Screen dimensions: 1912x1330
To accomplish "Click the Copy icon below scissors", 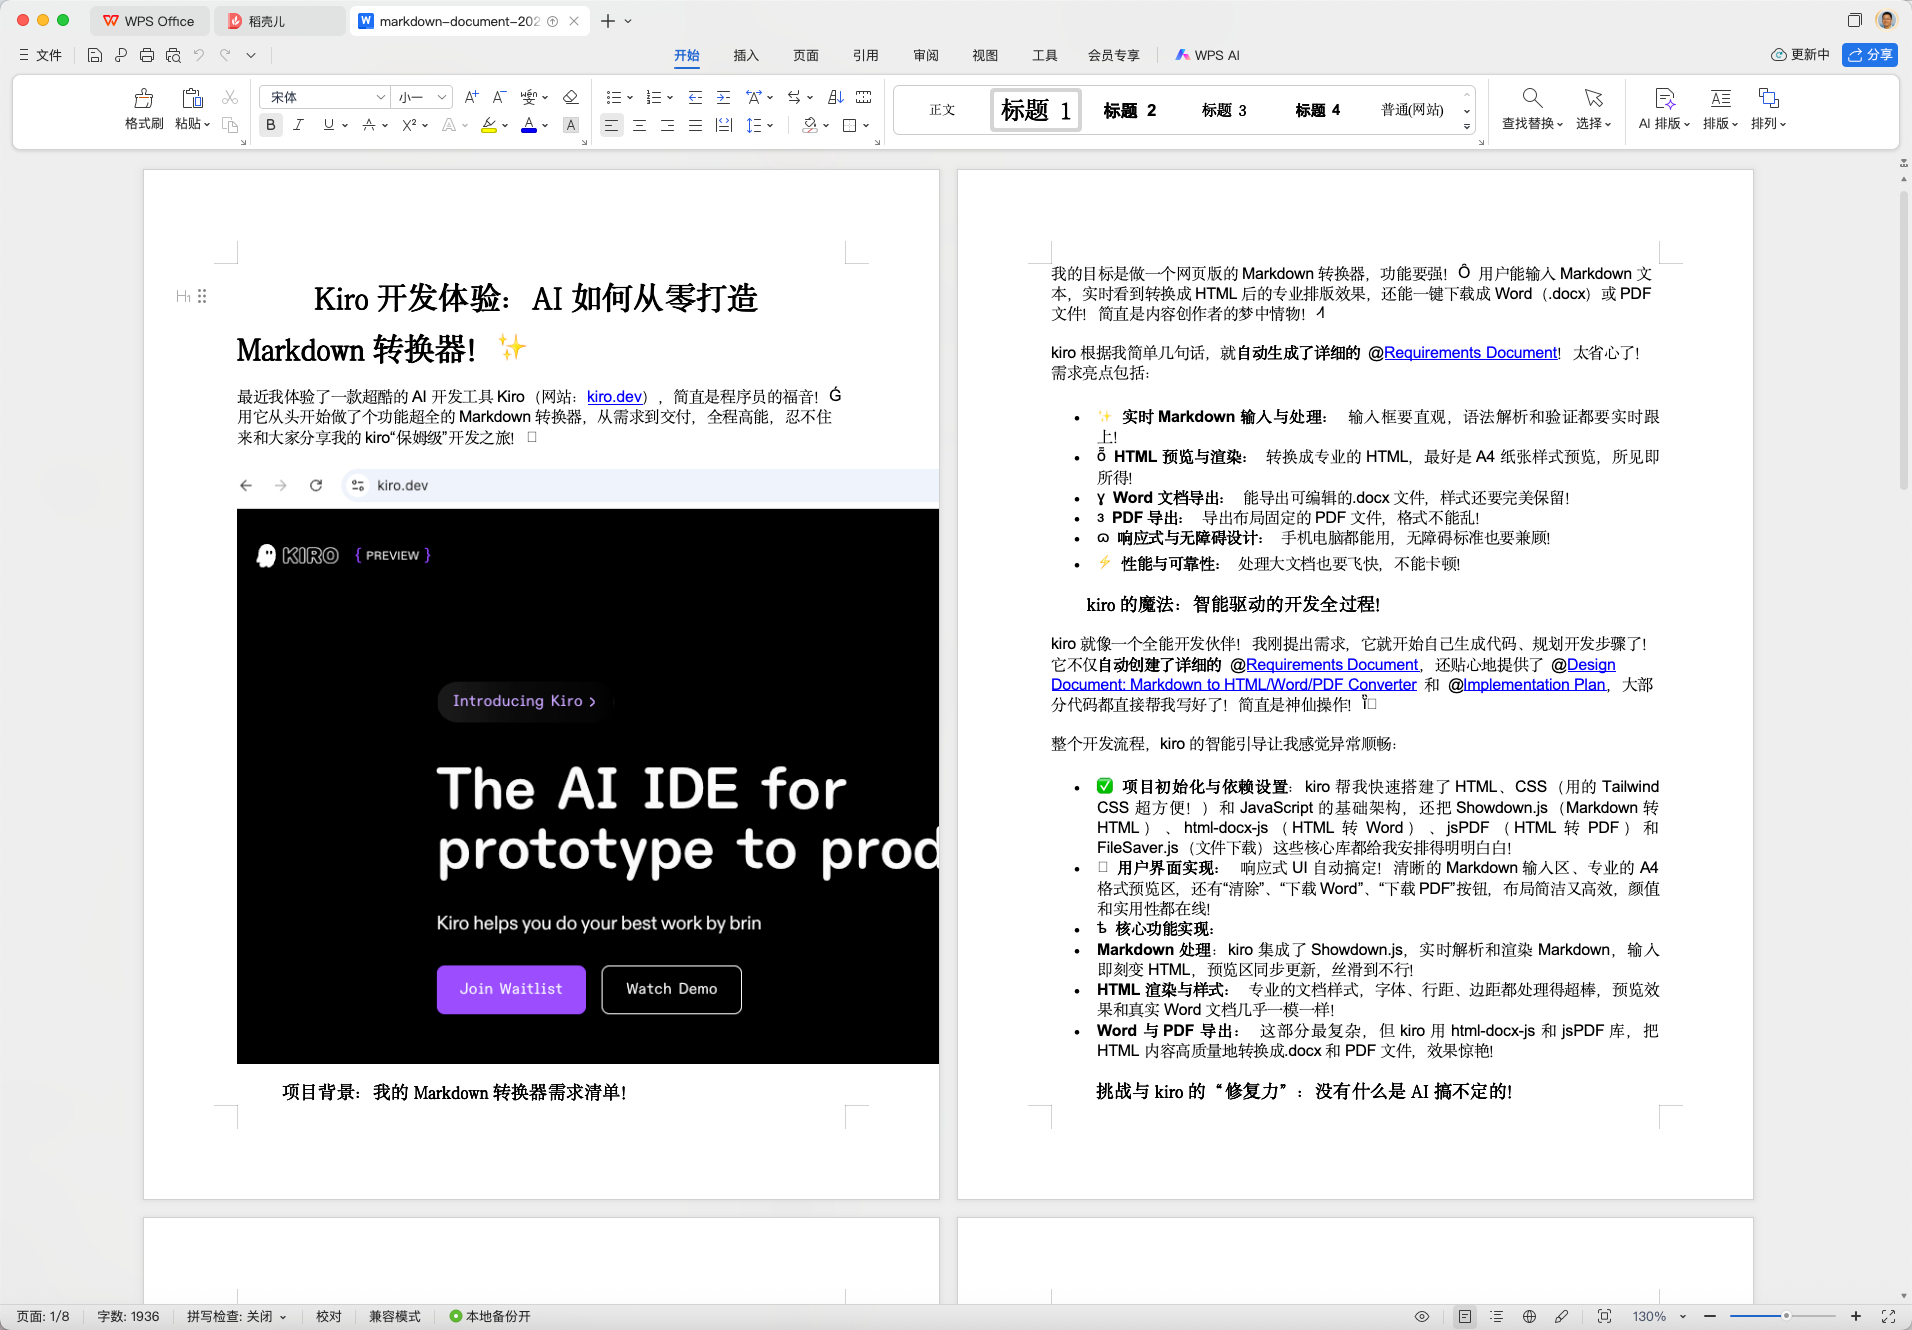I will [x=230, y=125].
